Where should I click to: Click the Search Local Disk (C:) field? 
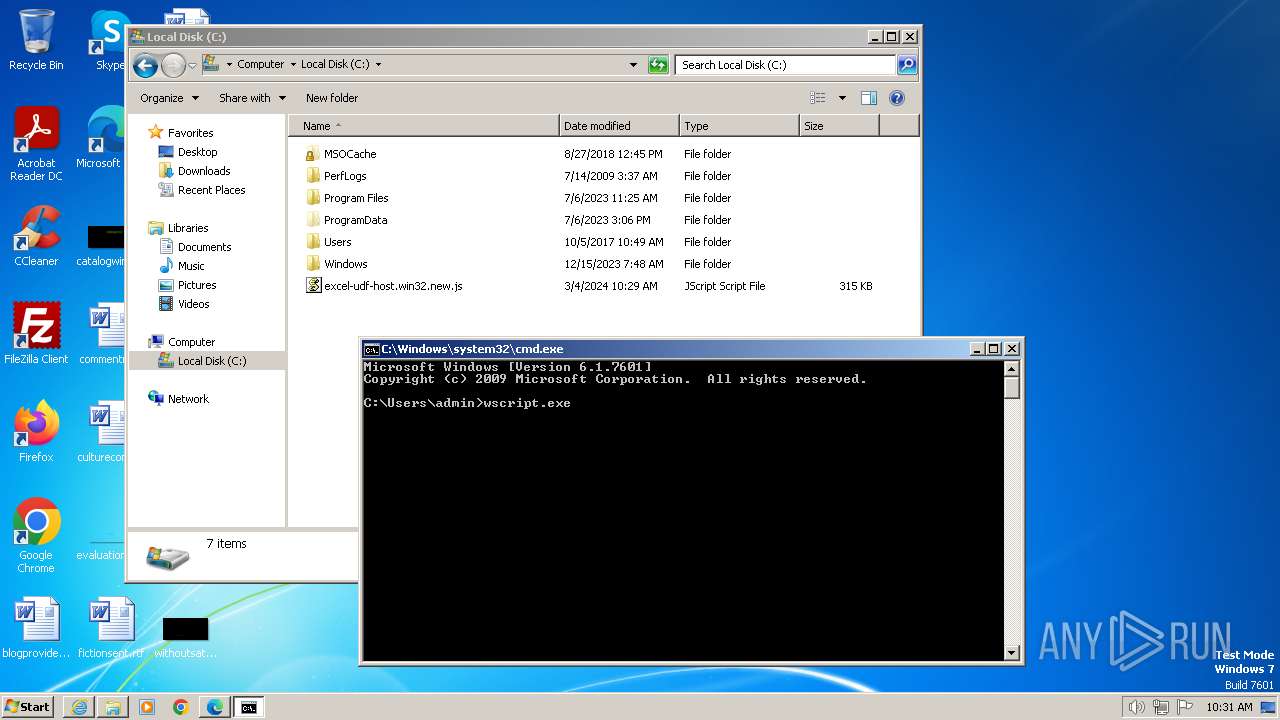[x=785, y=65]
